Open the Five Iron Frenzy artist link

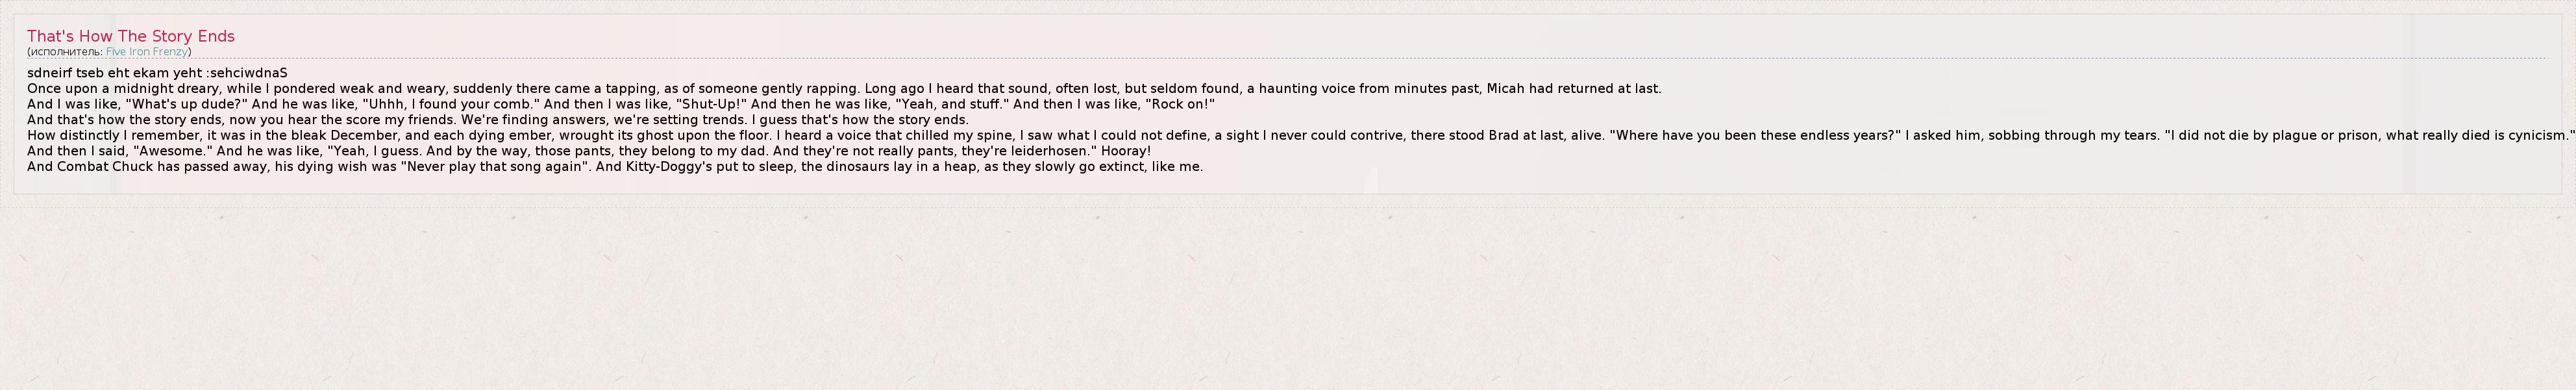coord(147,52)
